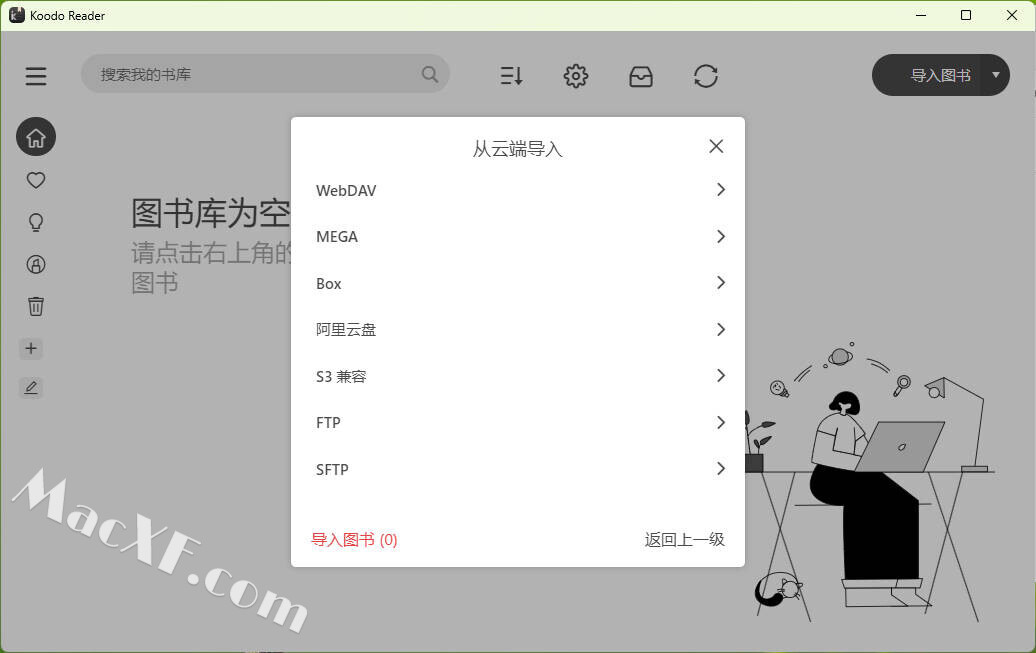The height and width of the screenshot is (653, 1036).
Task: Click the search magnifier icon
Action: (429, 74)
